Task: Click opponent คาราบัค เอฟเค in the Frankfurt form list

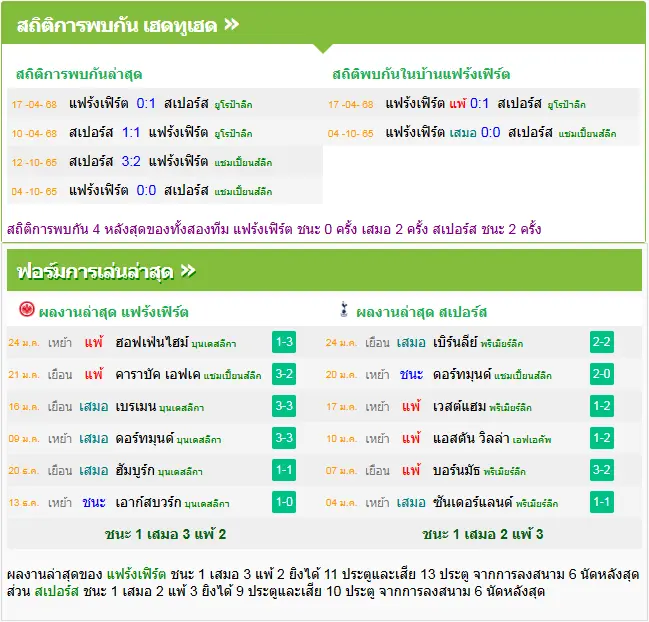Action: tap(158, 374)
